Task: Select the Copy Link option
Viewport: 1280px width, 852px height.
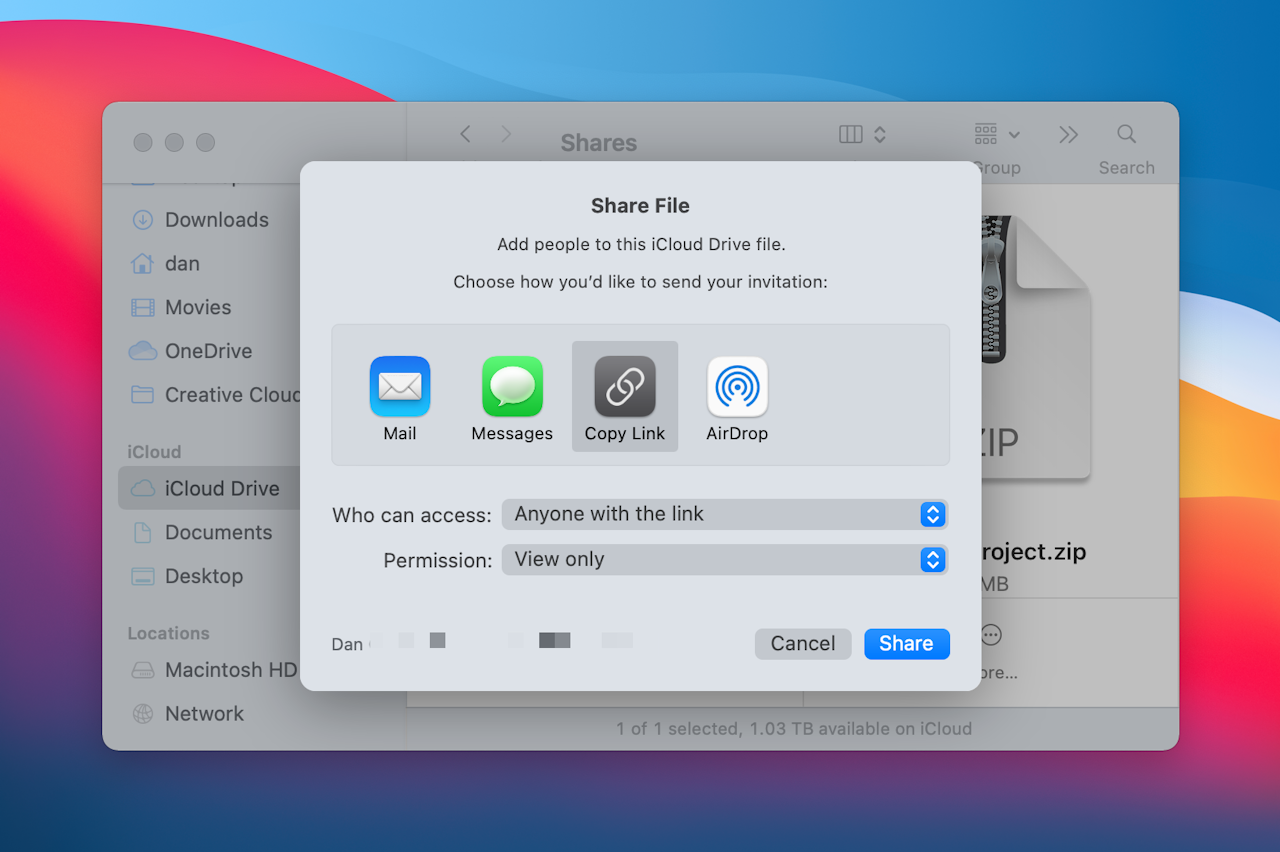Action: (625, 396)
